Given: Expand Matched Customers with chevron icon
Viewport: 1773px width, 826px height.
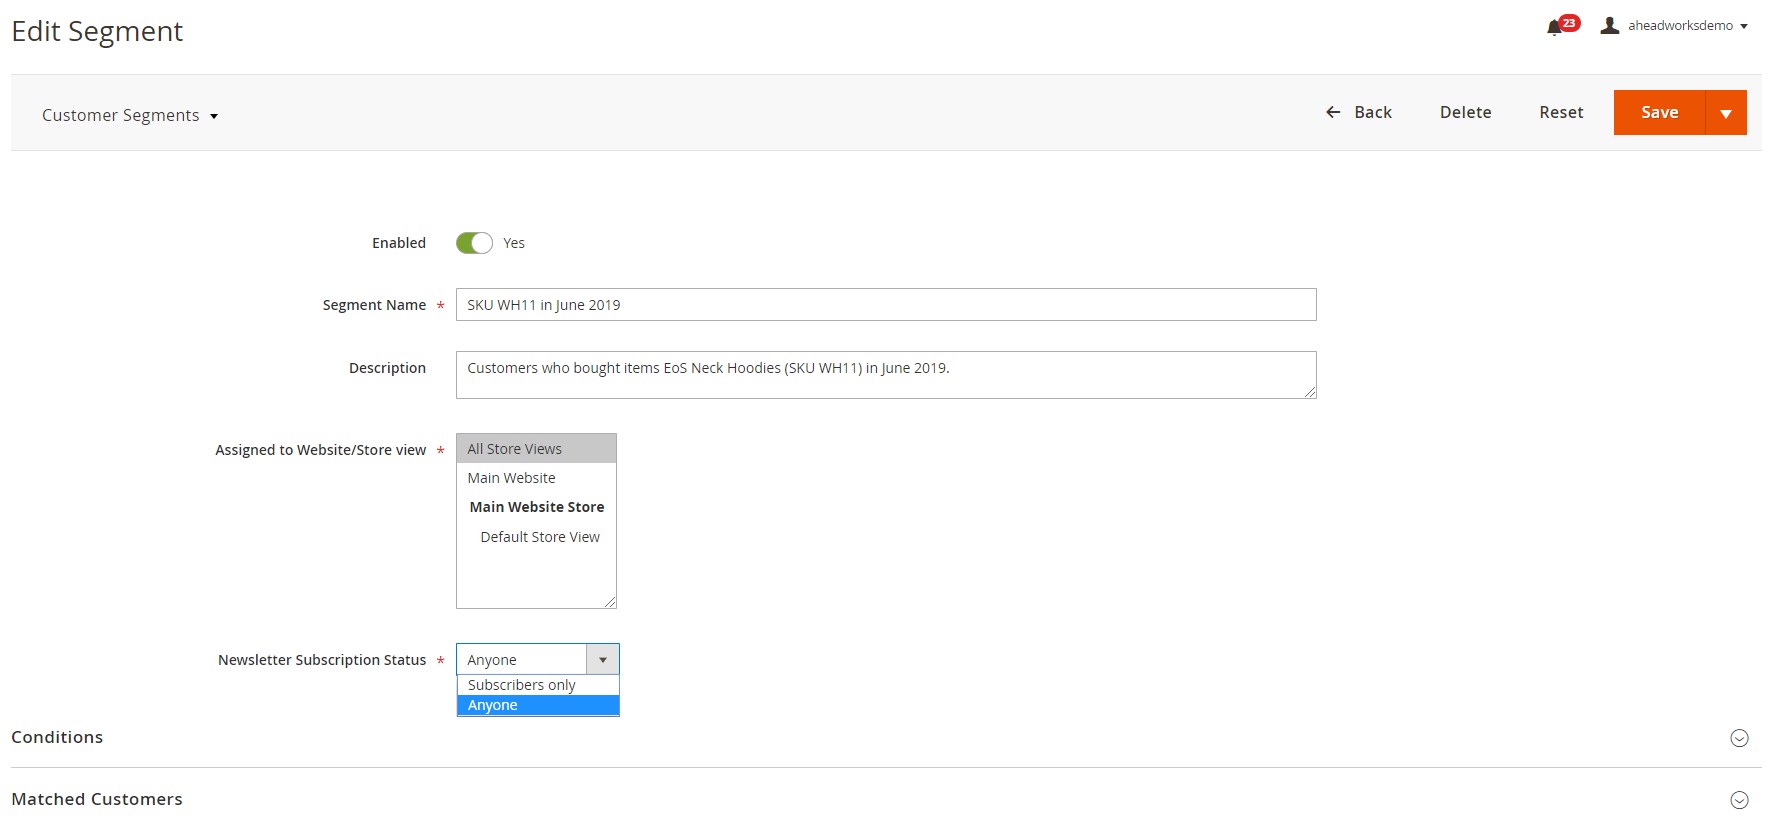Looking at the screenshot, I should [1739, 800].
